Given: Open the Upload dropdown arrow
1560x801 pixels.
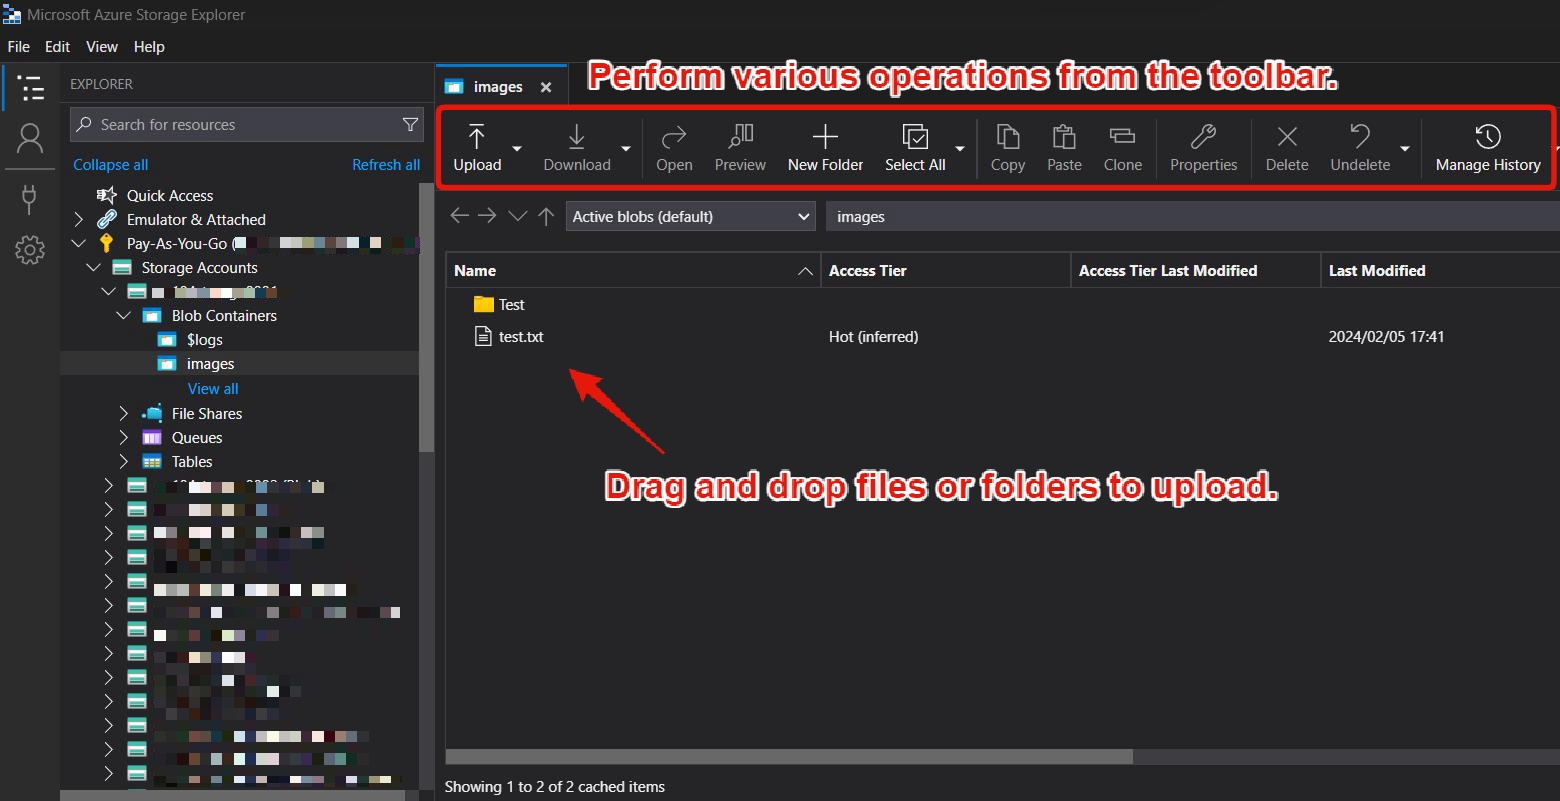Looking at the screenshot, I should pyautogui.click(x=517, y=148).
